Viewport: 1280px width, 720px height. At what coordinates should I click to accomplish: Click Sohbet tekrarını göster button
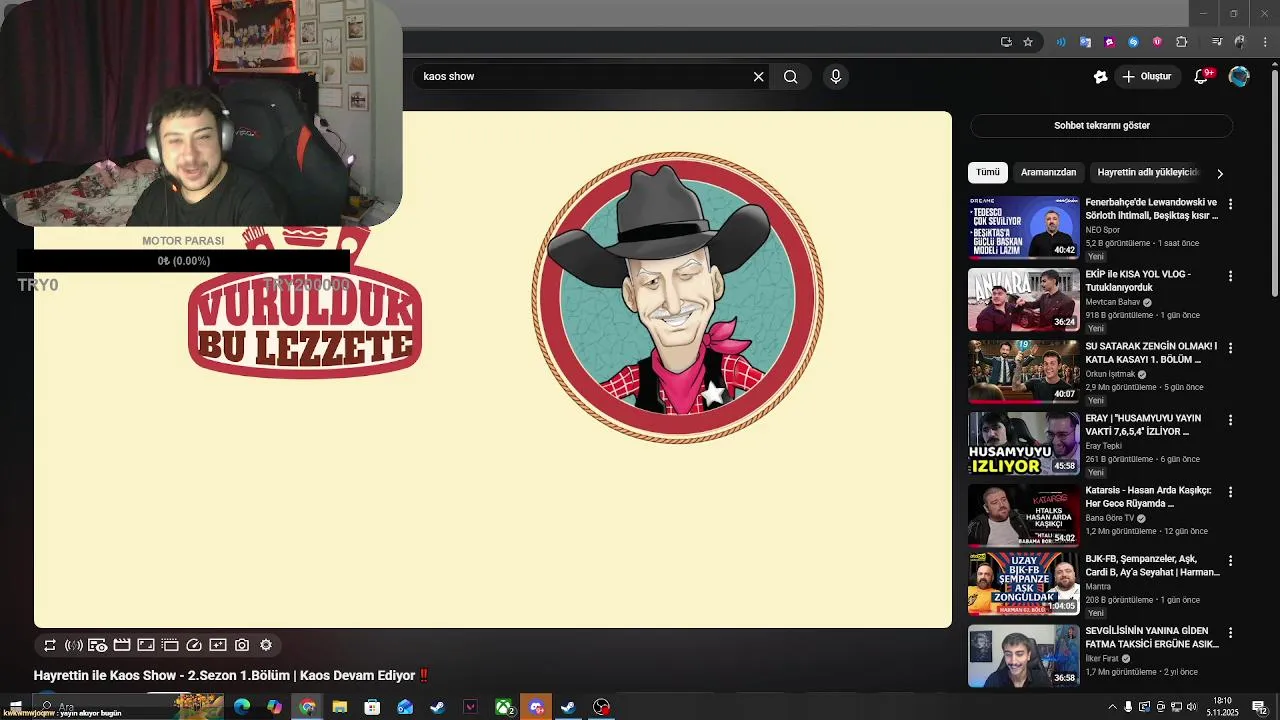coord(1102,126)
